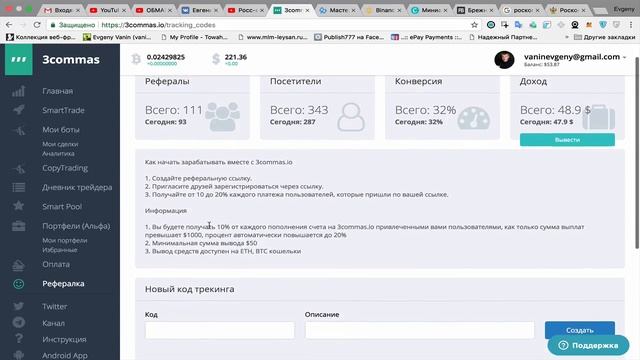Switch to the ОБМАН YouTube tab
The width and height of the screenshot is (640, 360).
click(154, 10)
